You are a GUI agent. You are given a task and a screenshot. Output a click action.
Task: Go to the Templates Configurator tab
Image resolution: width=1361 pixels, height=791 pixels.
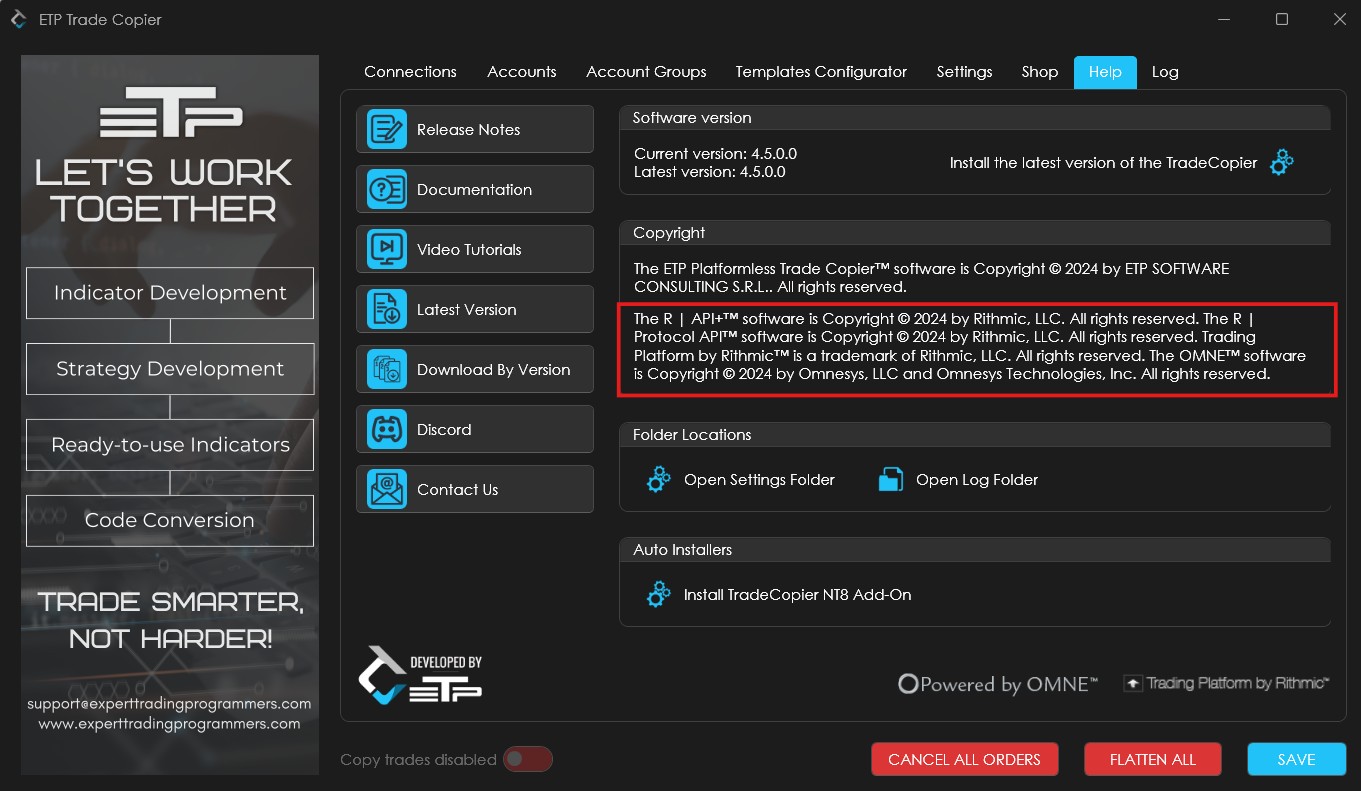[x=821, y=72]
